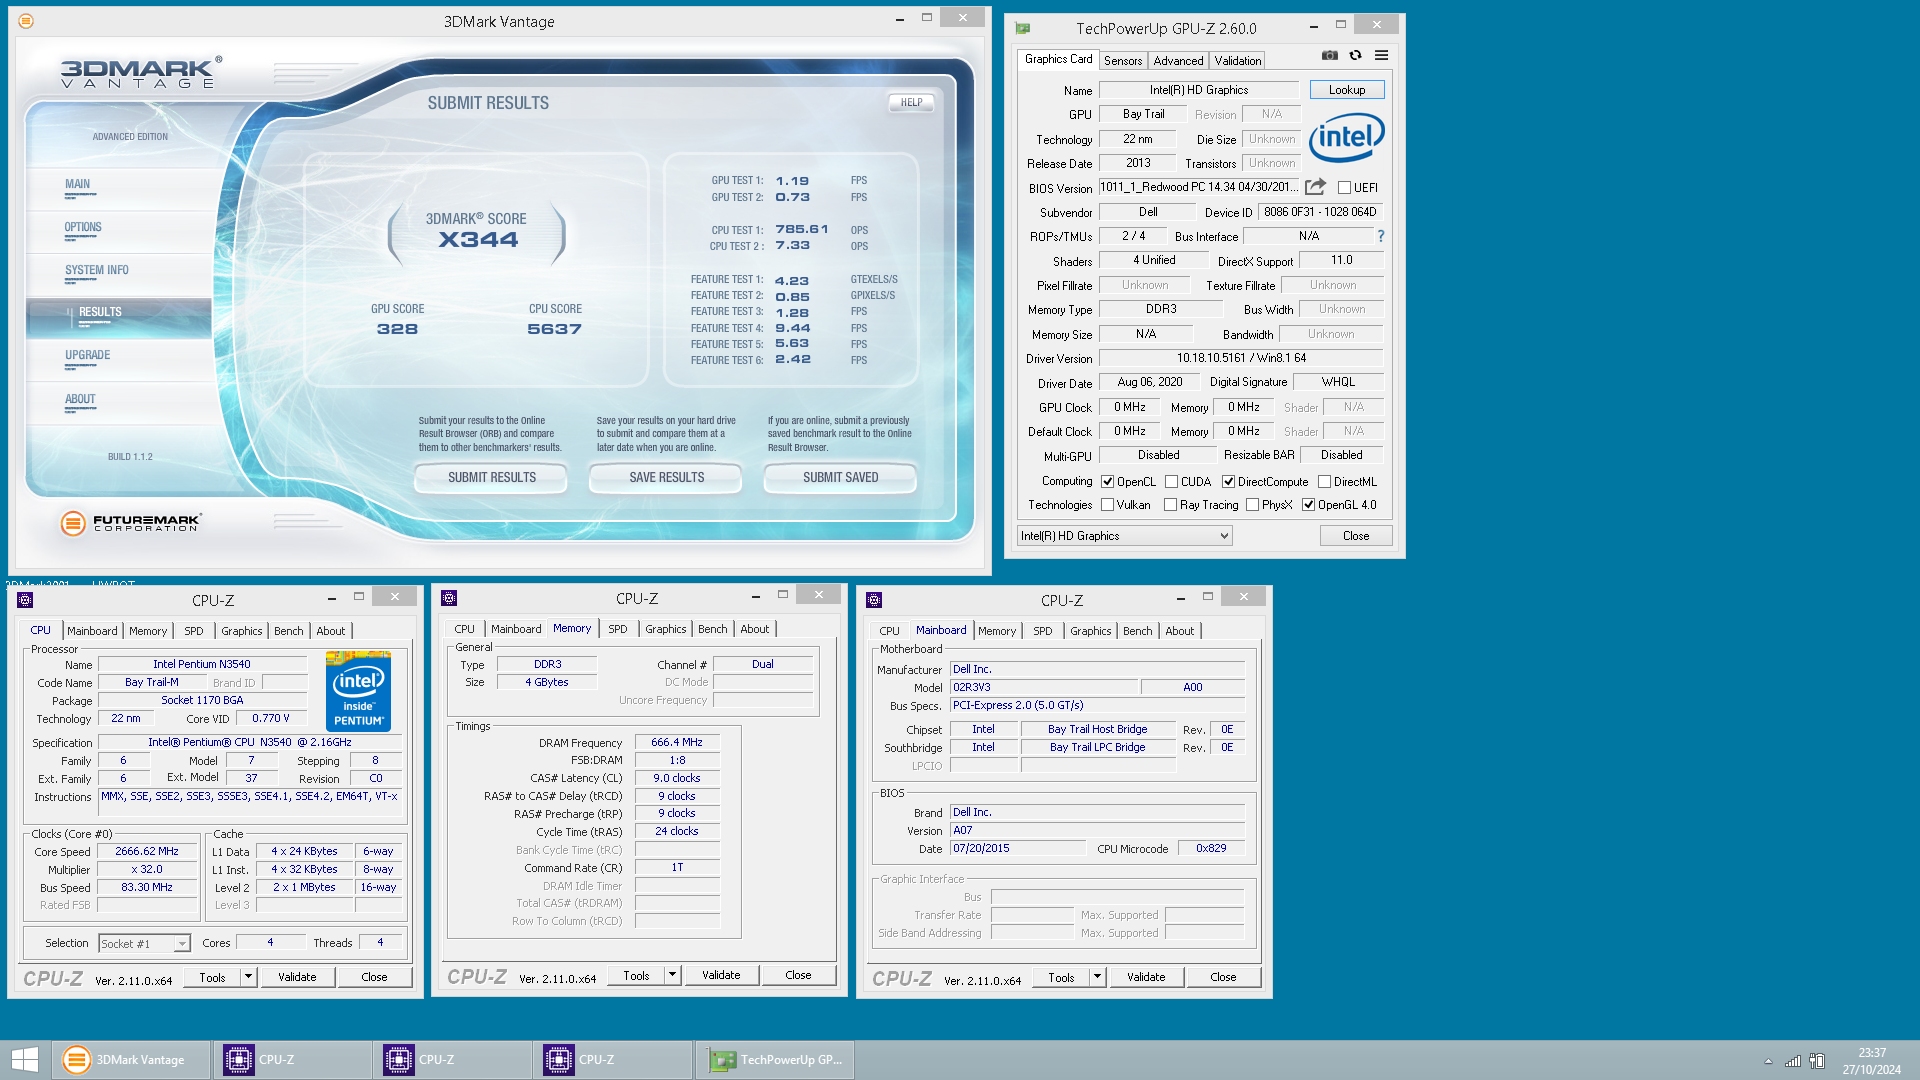This screenshot has height=1080, width=1920.
Task: Click SAVE RESULTS button
Action: (x=666, y=478)
